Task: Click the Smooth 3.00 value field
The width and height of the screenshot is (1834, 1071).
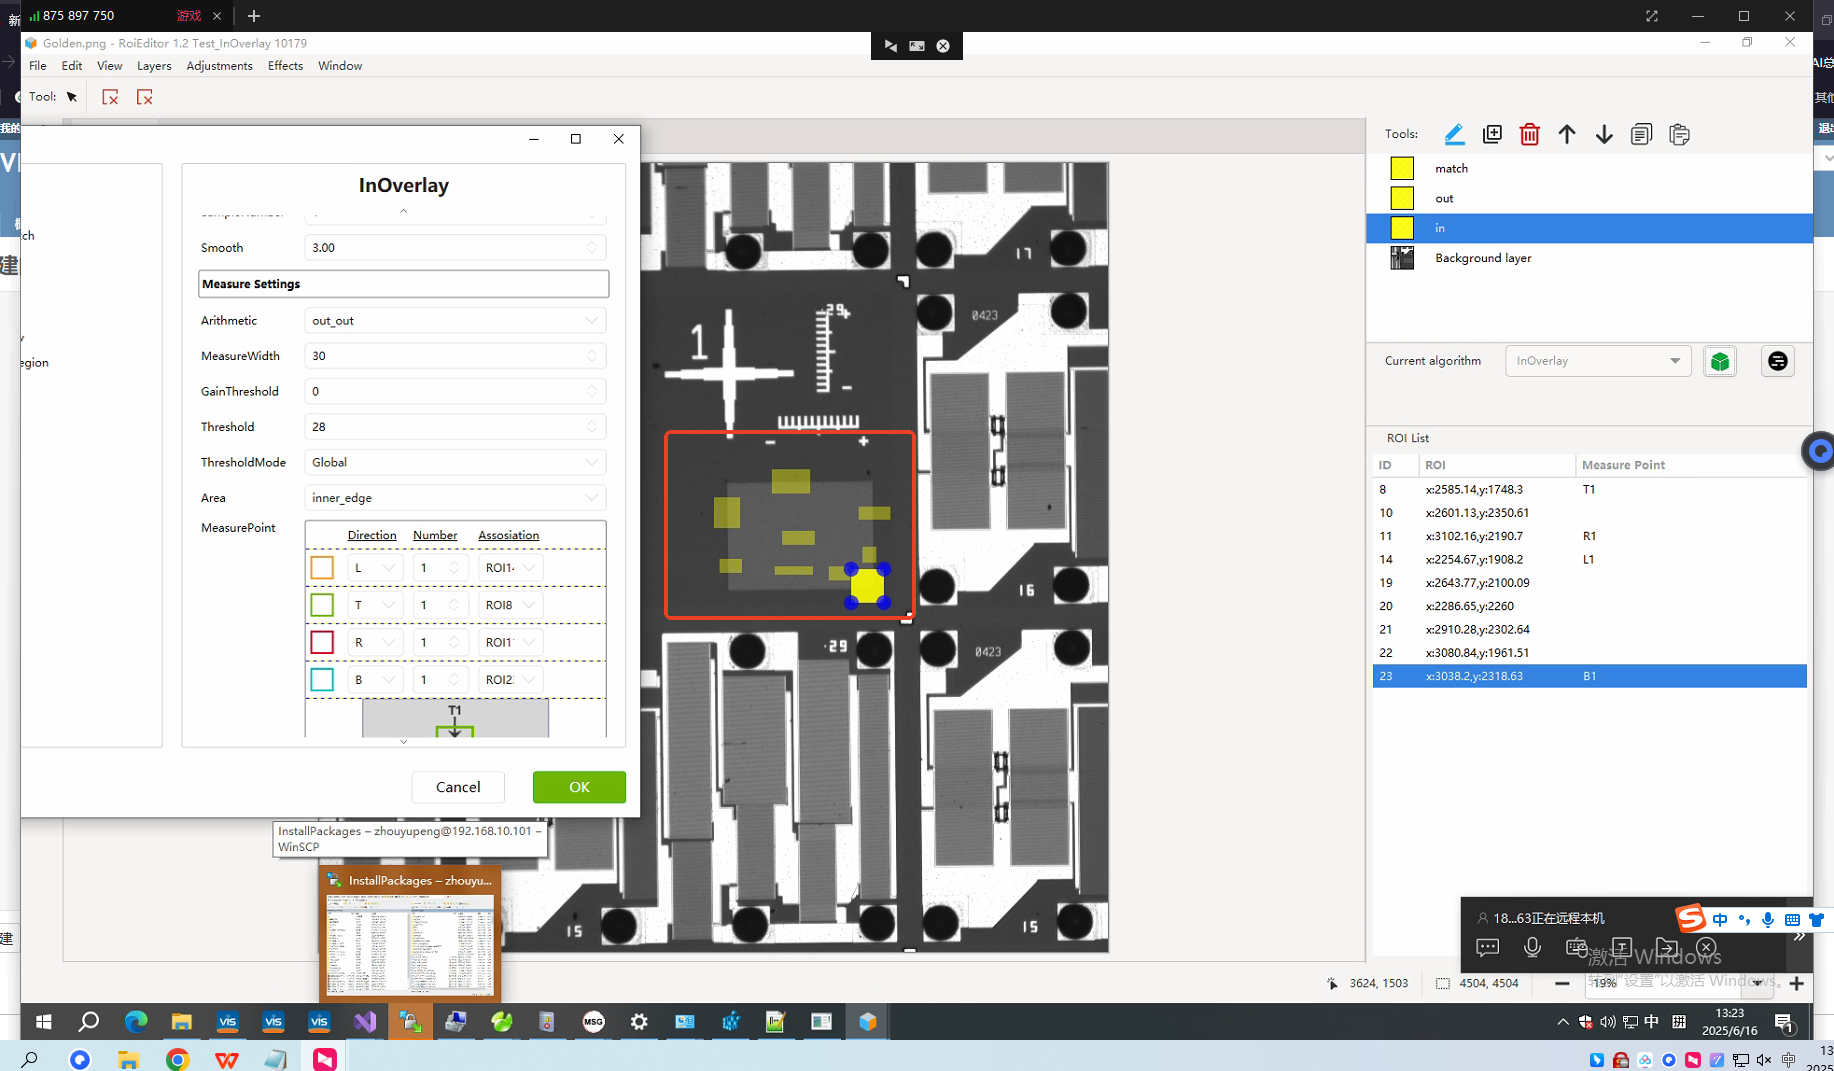Action: click(455, 248)
